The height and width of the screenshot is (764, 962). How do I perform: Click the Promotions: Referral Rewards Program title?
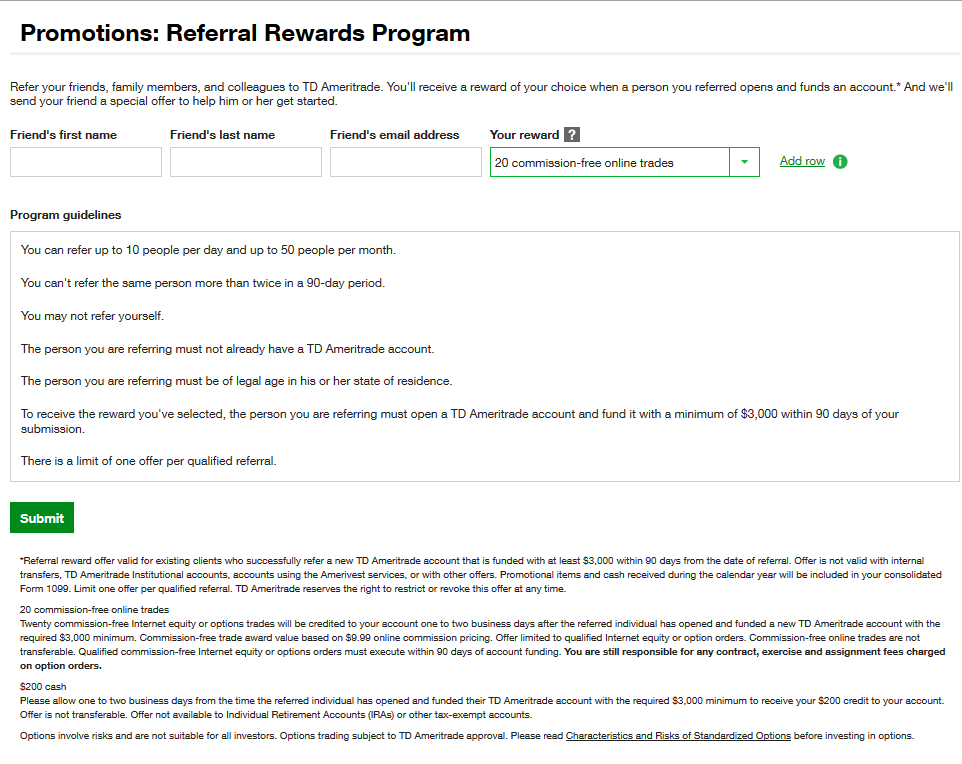click(x=245, y=33)
